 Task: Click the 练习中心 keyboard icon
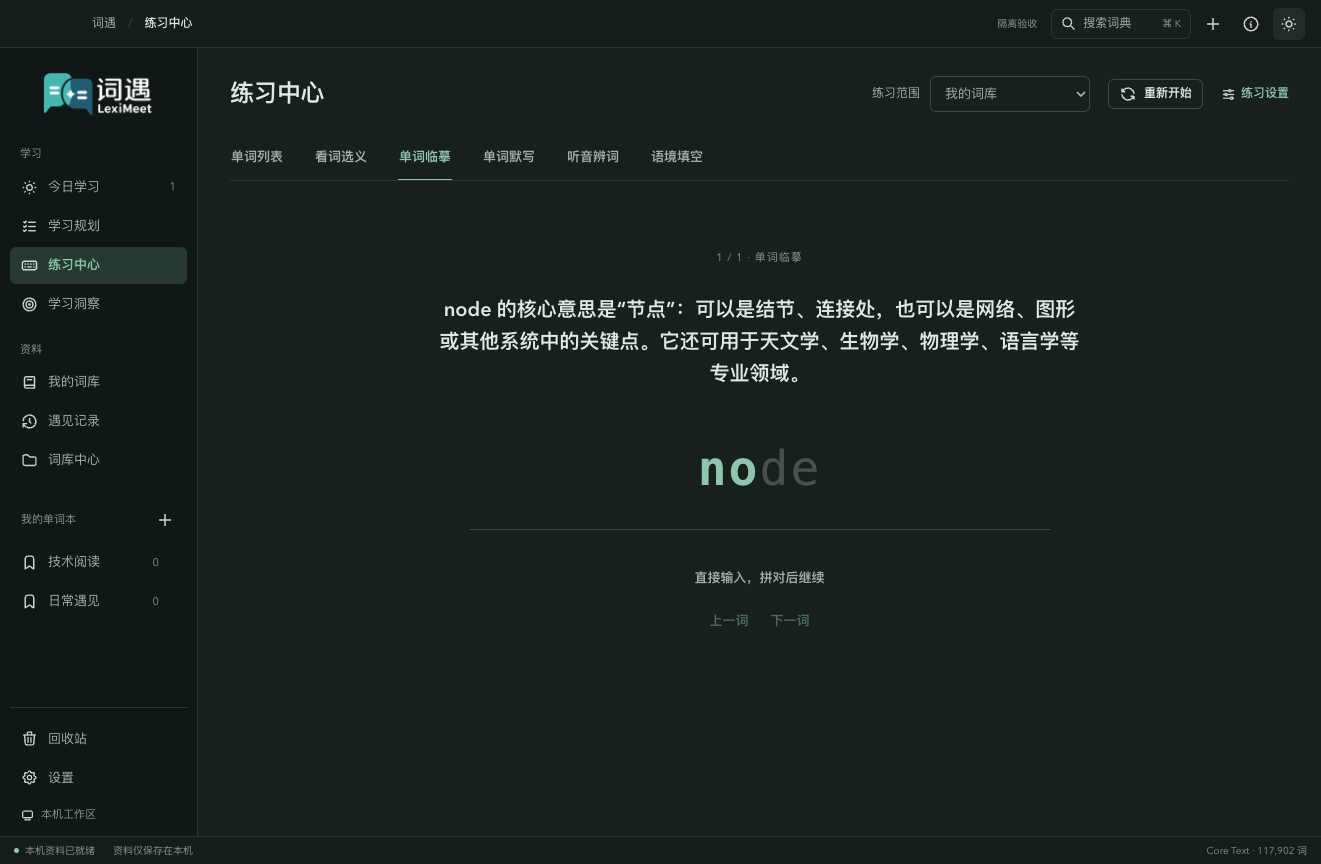click(30, 265)
